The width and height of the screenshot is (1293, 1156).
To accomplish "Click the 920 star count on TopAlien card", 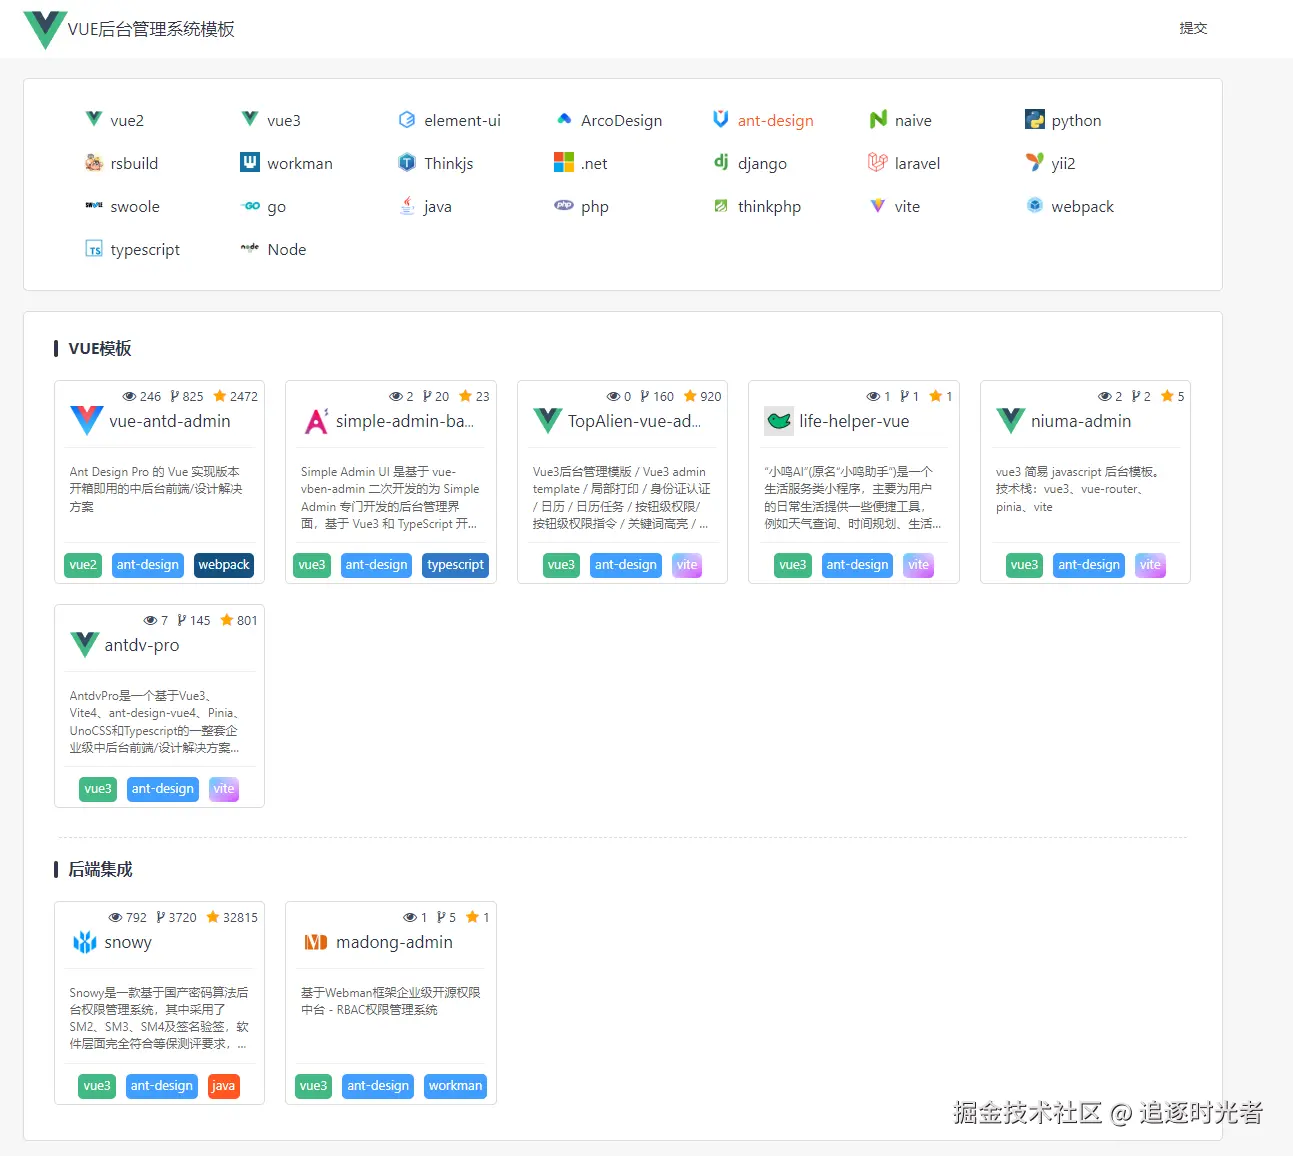I will [x=703, y=396].
